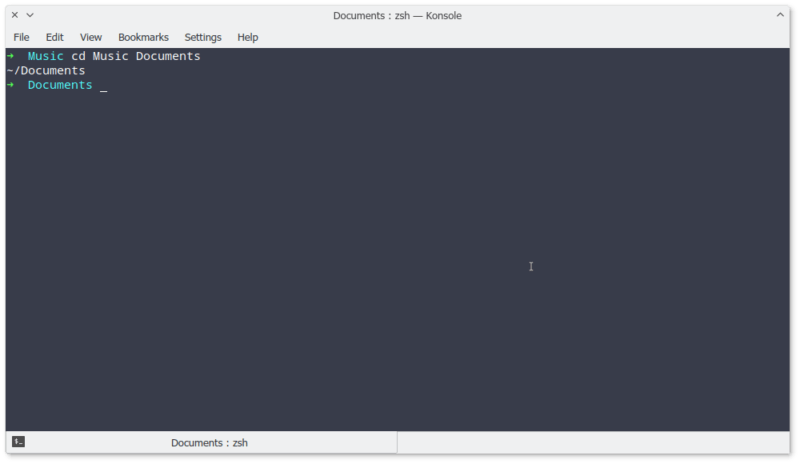Open the Bookmarks menu

(x=143, y=37)
